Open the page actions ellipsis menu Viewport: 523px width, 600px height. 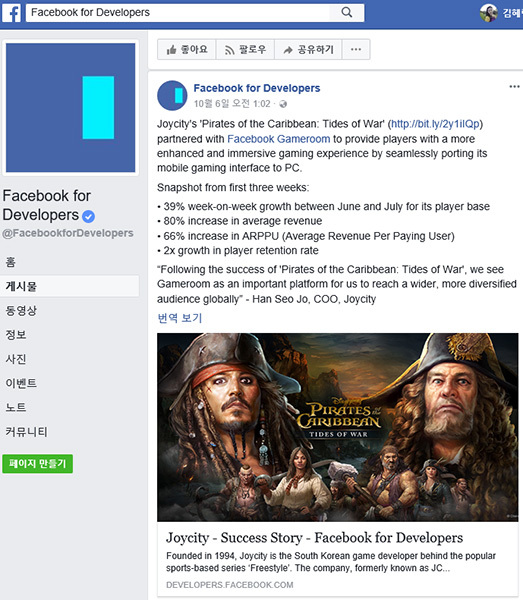pos(356,49)
